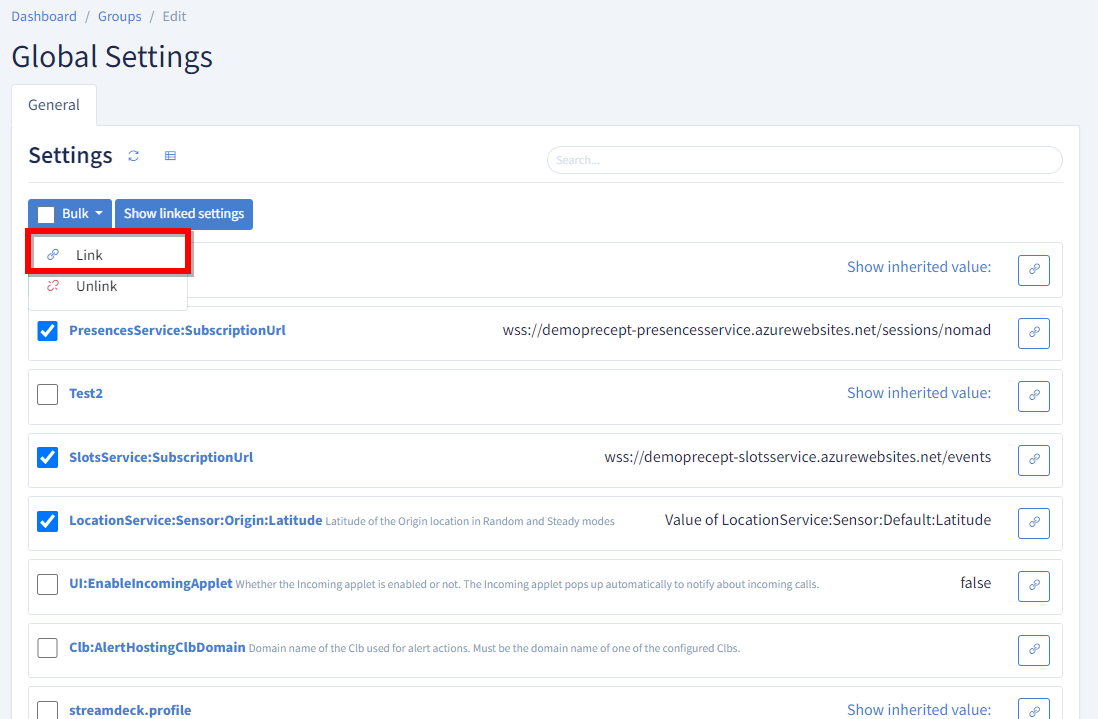This screenshot has height=719, width=1098.
Task: Check the Test2 setting checkbox
Action: (47, 394)
